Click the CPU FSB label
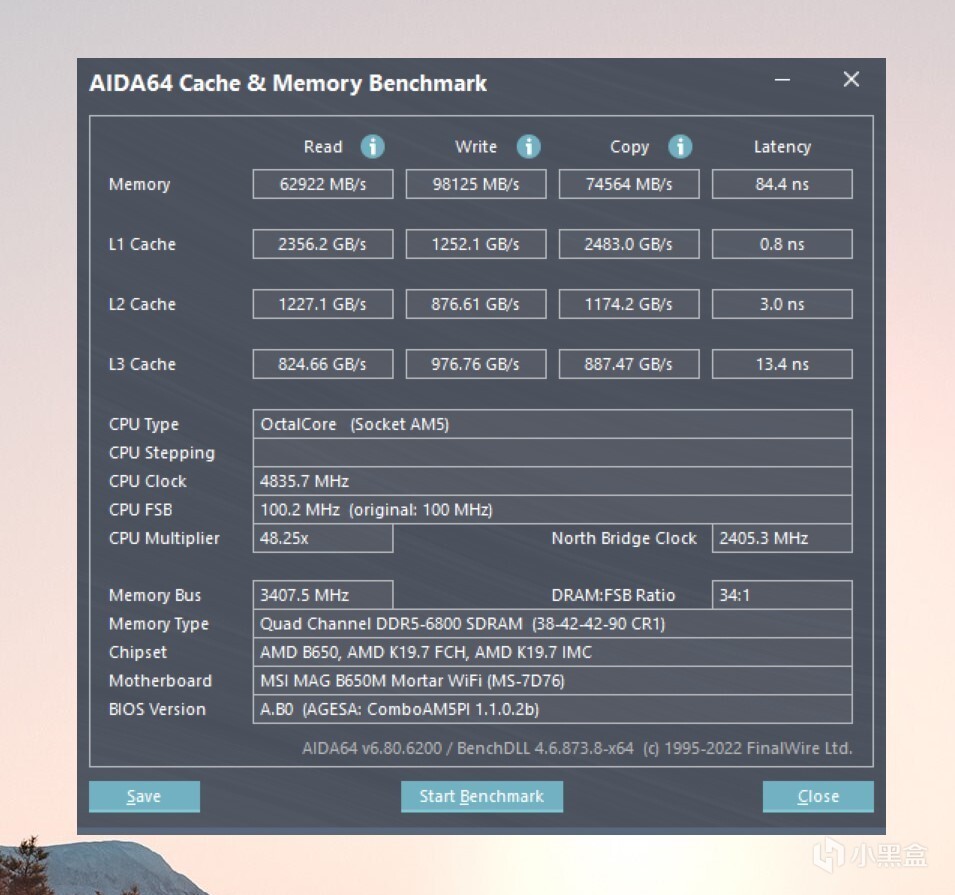The height and width of the screenshot is (895, 955). [140, 510]
